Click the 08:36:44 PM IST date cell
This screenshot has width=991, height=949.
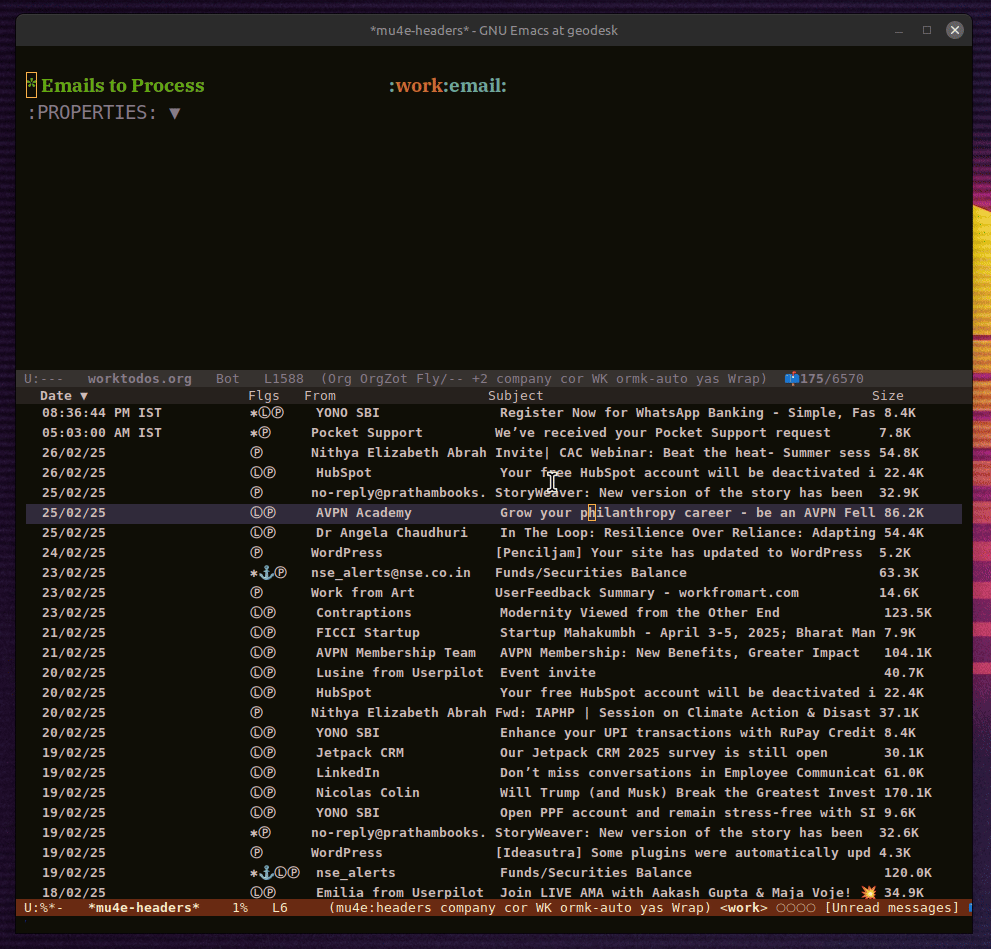[x=102, y=413]
